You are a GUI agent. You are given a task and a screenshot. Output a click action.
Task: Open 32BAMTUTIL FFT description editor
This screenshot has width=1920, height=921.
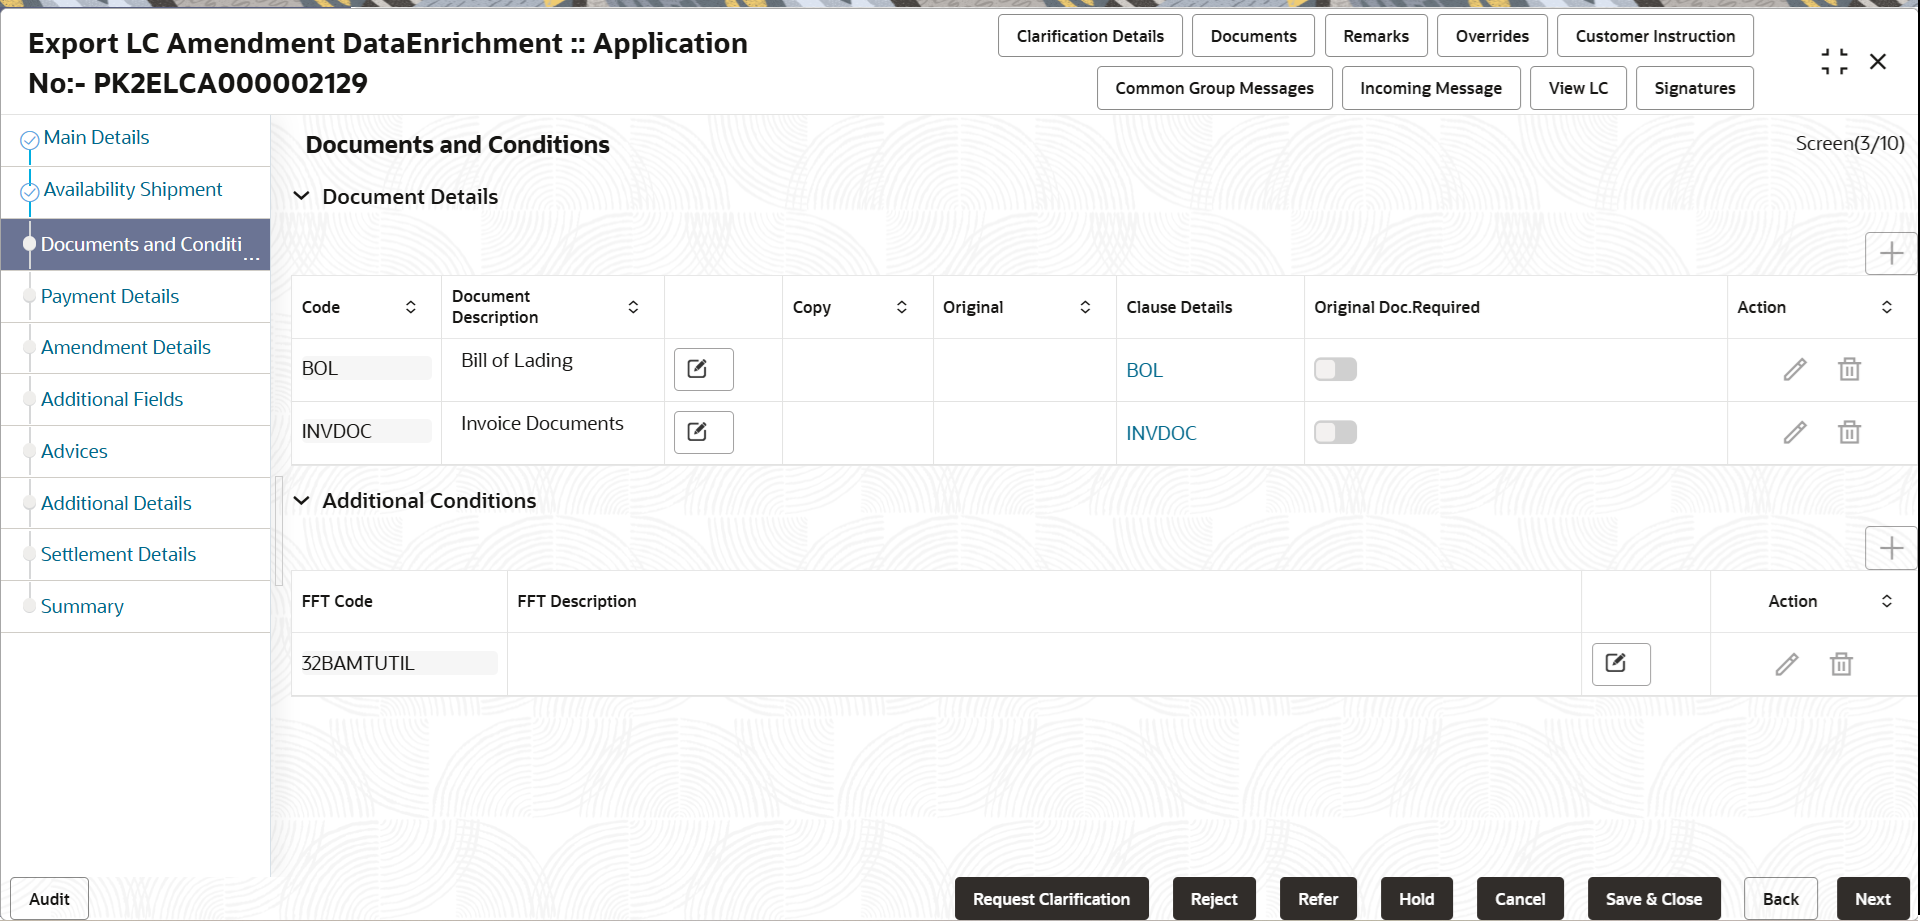[x=1620, y=664]
